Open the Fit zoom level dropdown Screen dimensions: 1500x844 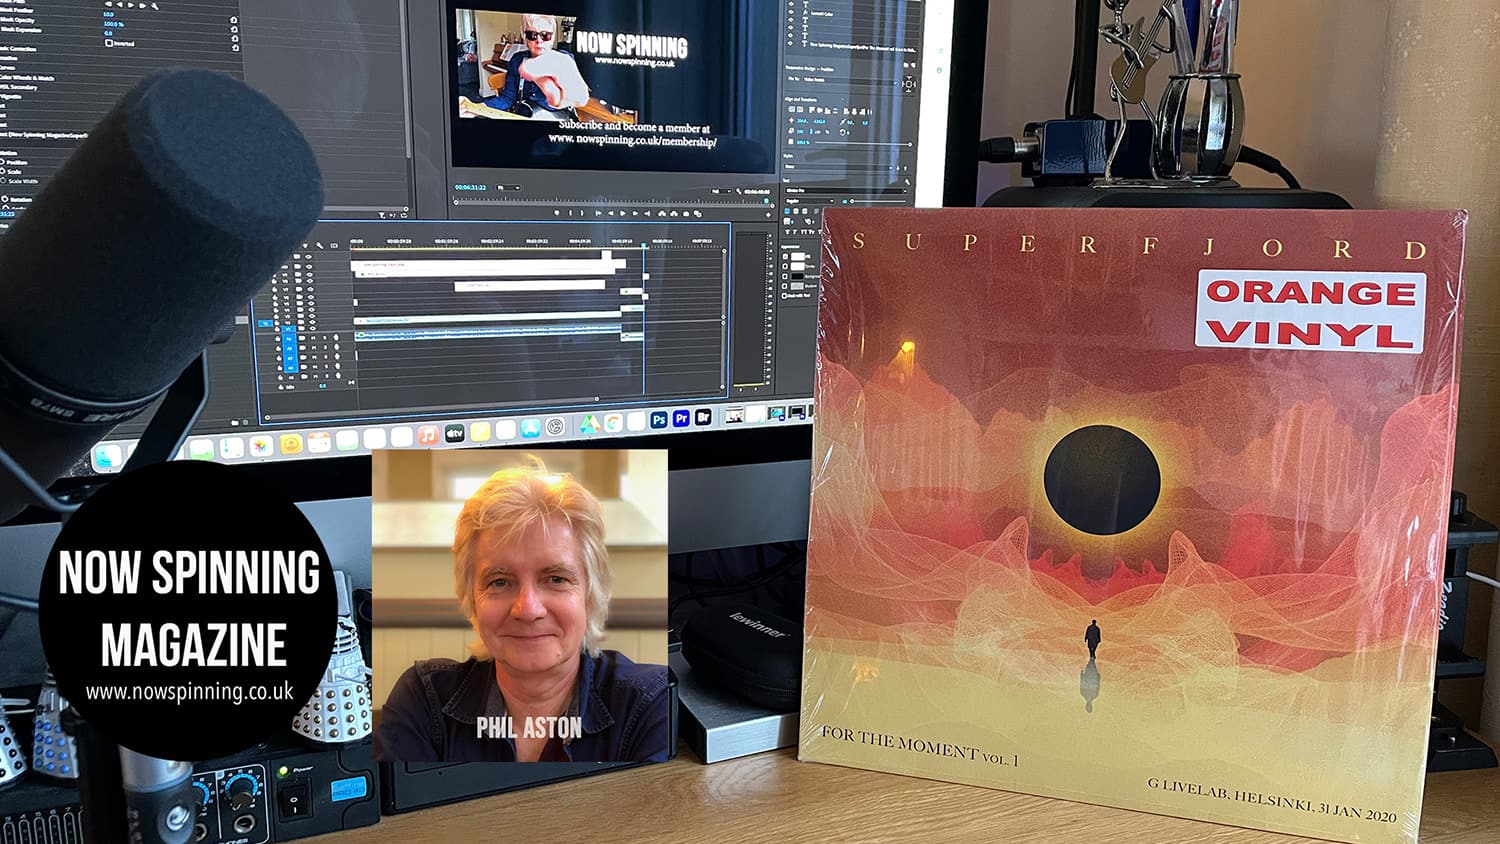pos(508,187)
